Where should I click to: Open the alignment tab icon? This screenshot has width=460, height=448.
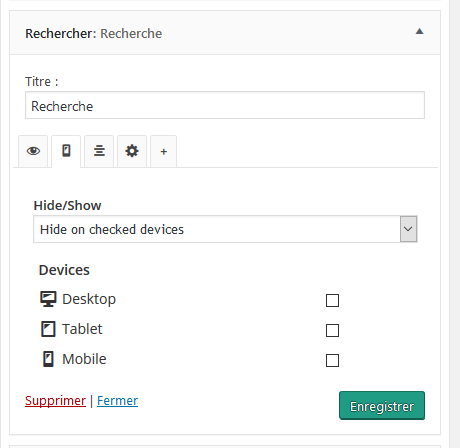pyautogui.click(x=99, y=151)
